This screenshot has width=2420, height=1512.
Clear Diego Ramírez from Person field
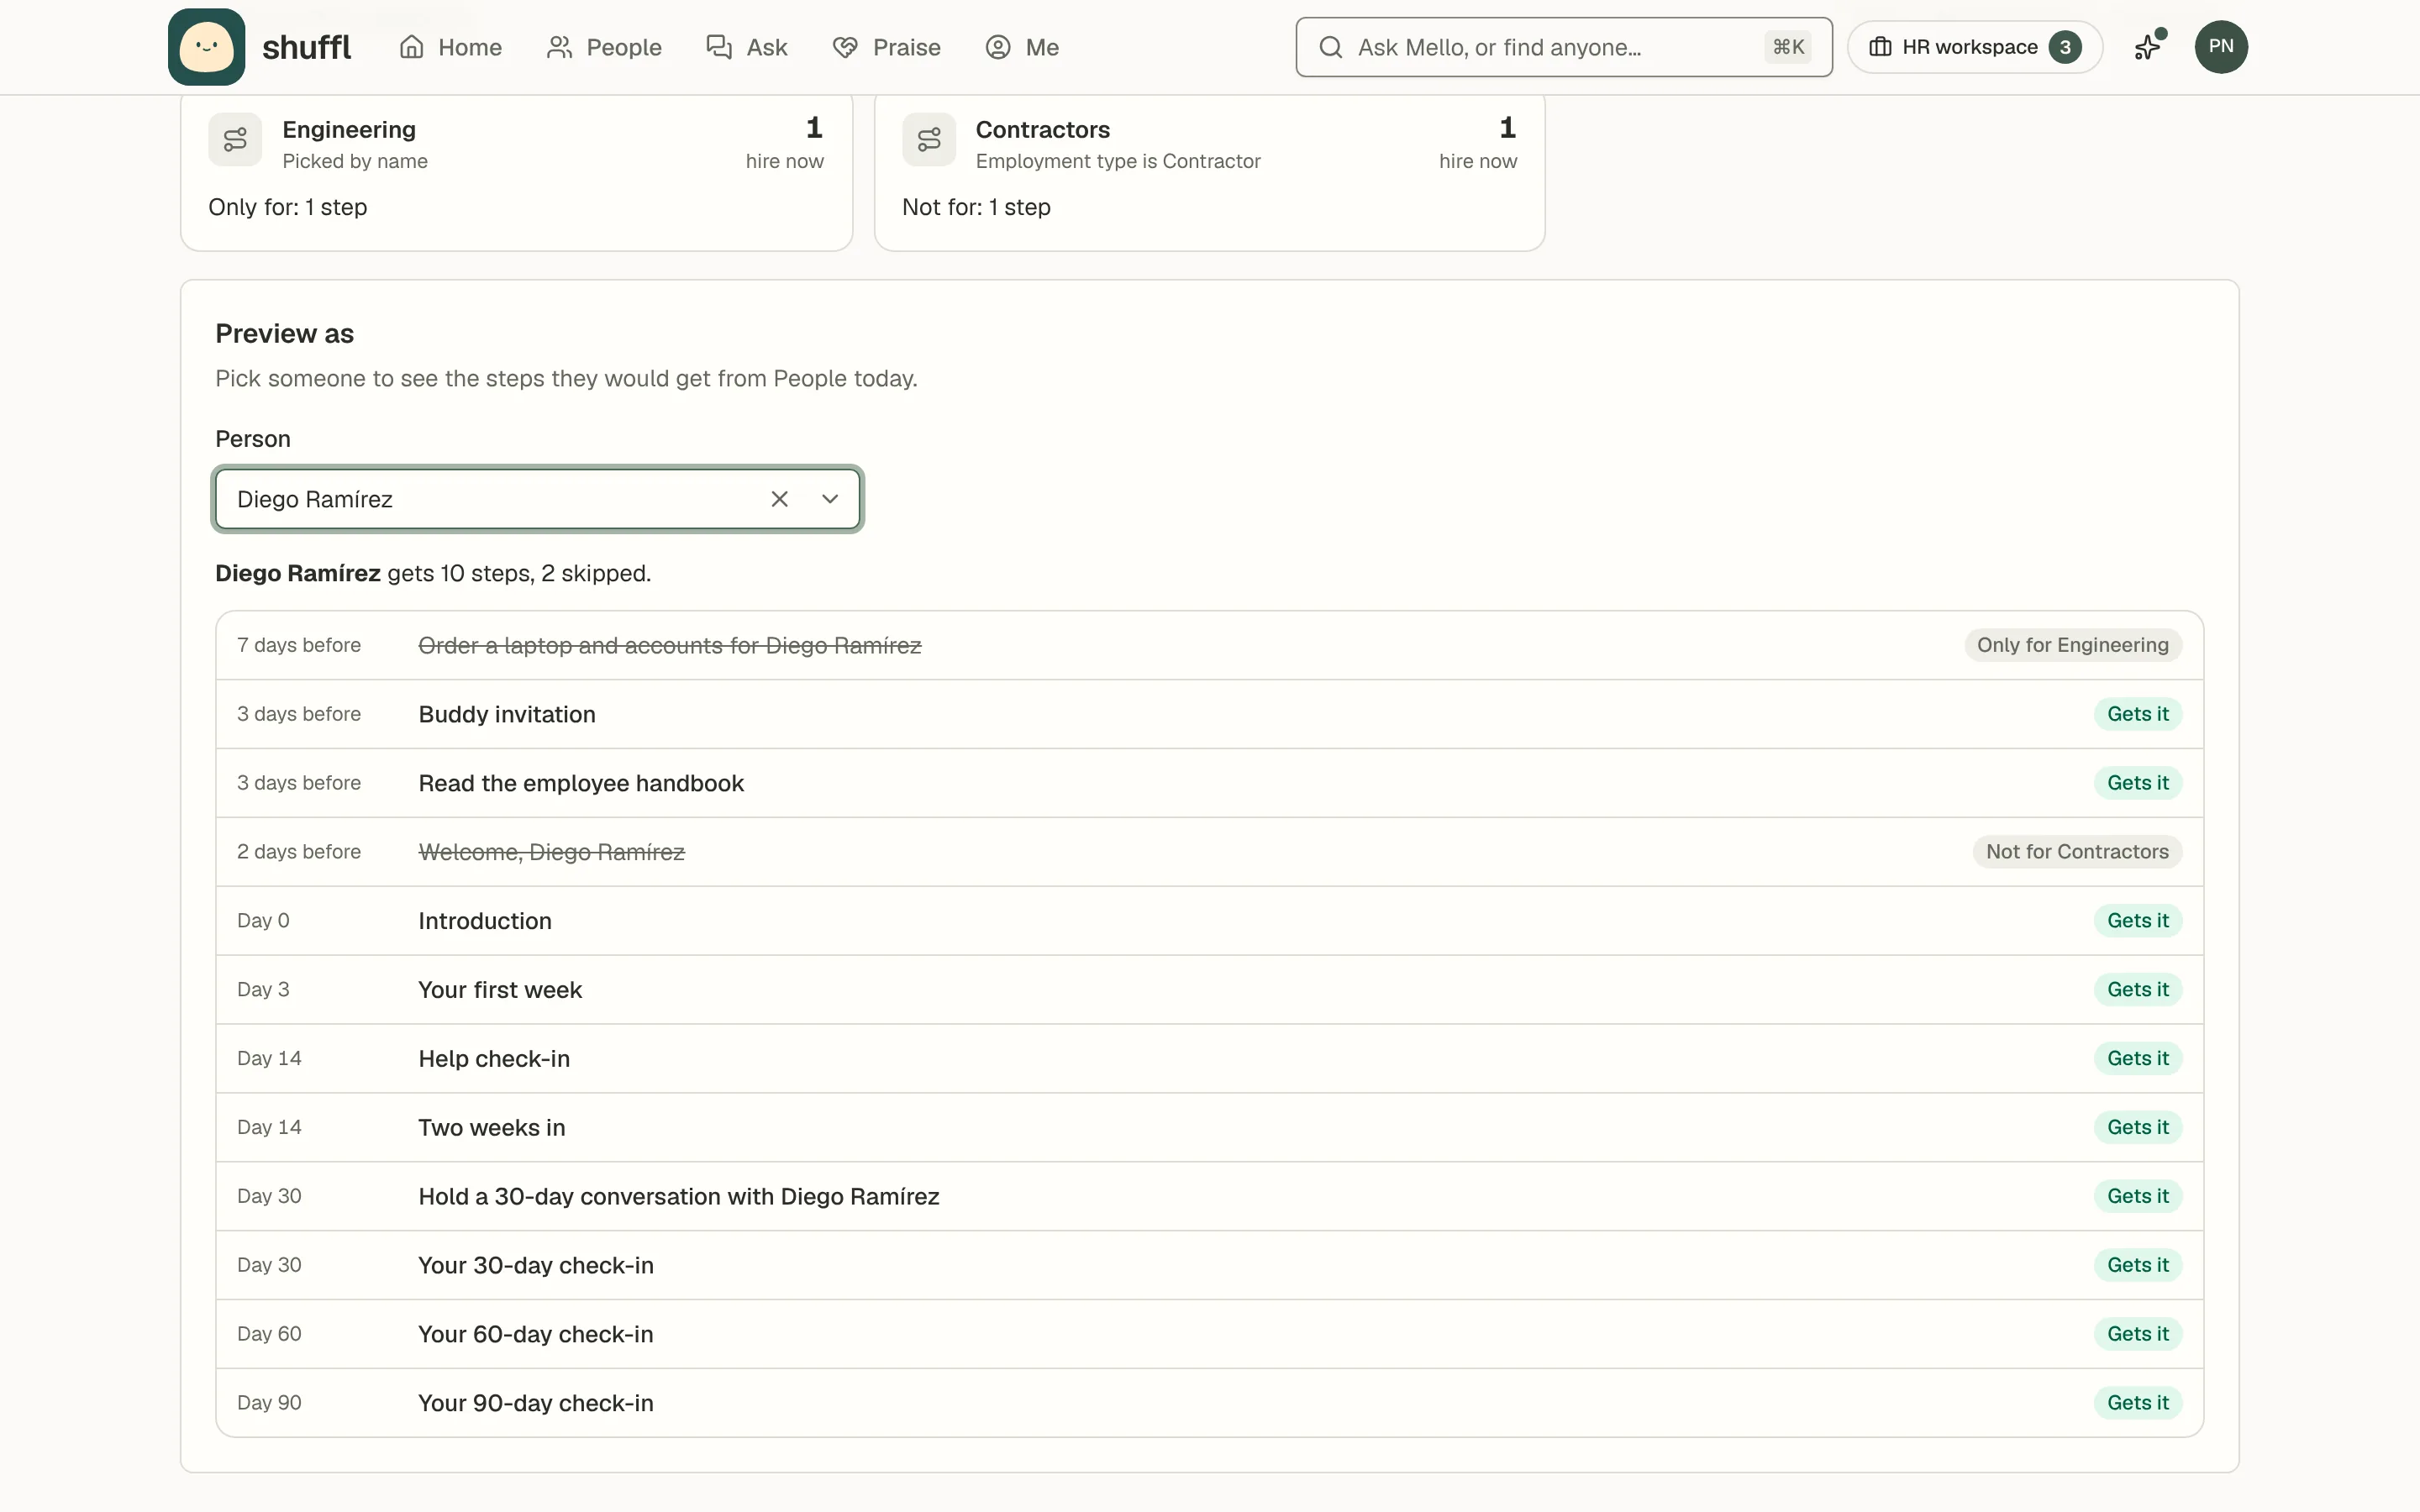[779, 499]
